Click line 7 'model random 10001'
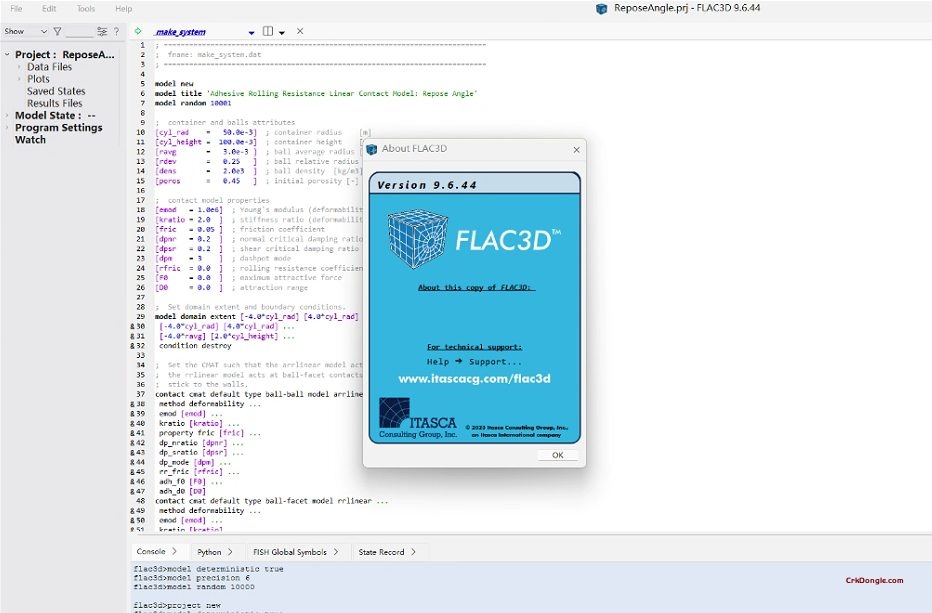 pos(193,103)
